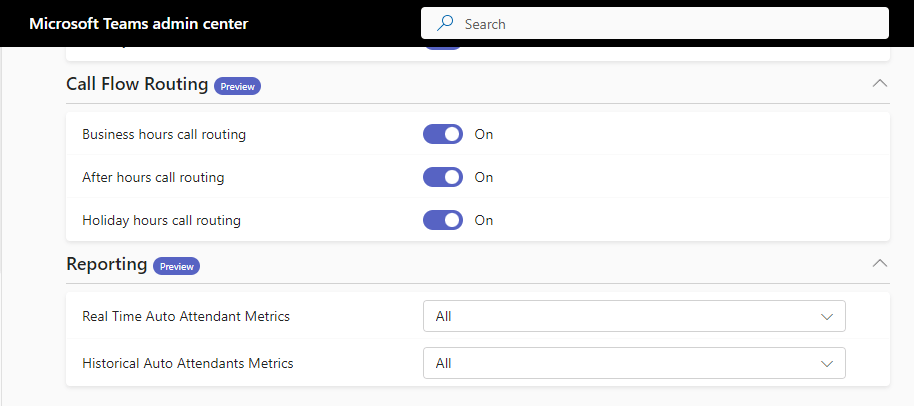The image size is (914, 406).
Task: Click the Reporting section heading
Action: pos(107,265)
